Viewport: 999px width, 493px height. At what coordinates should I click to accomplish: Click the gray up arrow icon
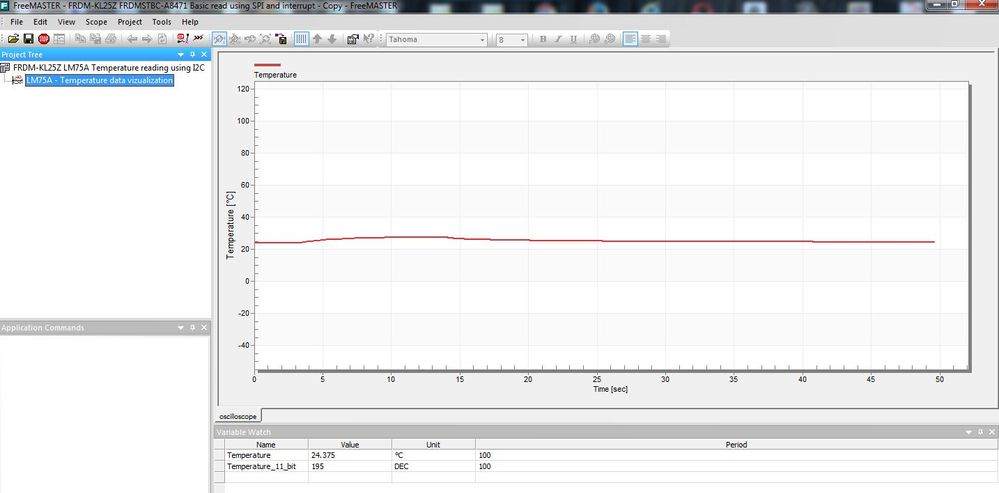point(317,39)
